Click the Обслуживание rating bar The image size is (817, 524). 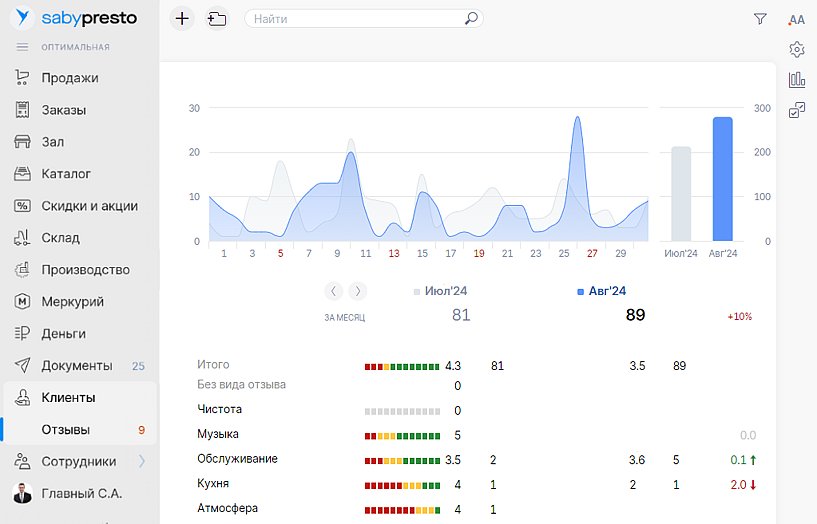pyautogui.click(x=402, y=460)
